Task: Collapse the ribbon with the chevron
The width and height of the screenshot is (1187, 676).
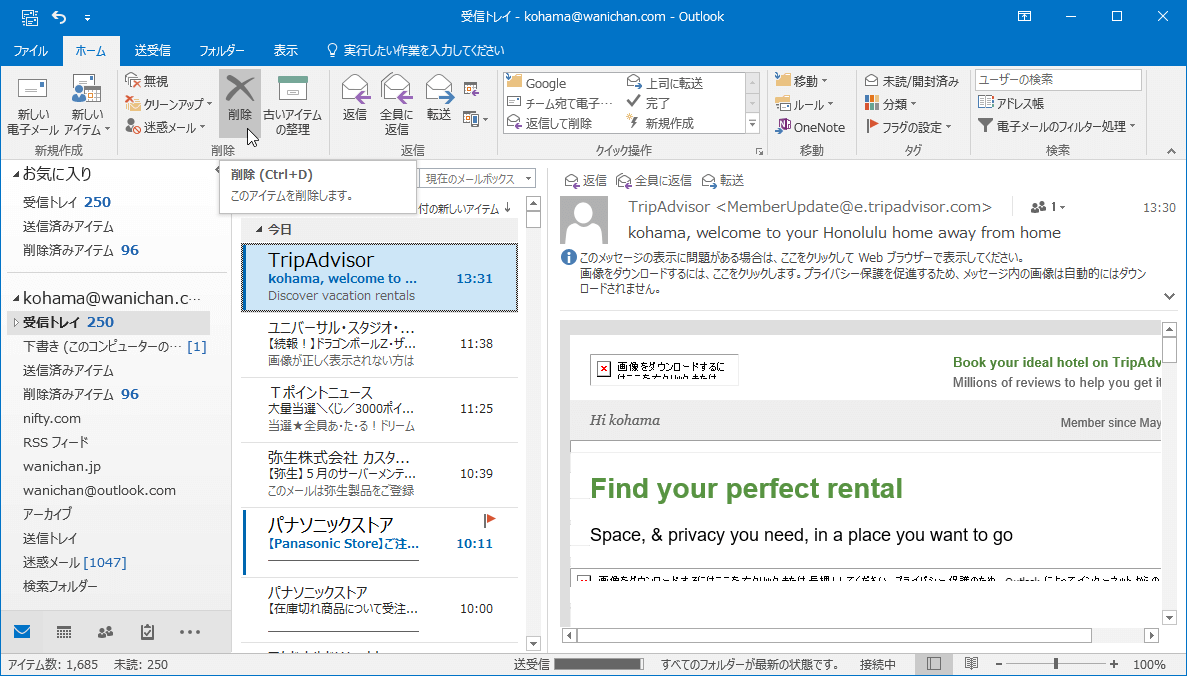Action: (1172, 151)
